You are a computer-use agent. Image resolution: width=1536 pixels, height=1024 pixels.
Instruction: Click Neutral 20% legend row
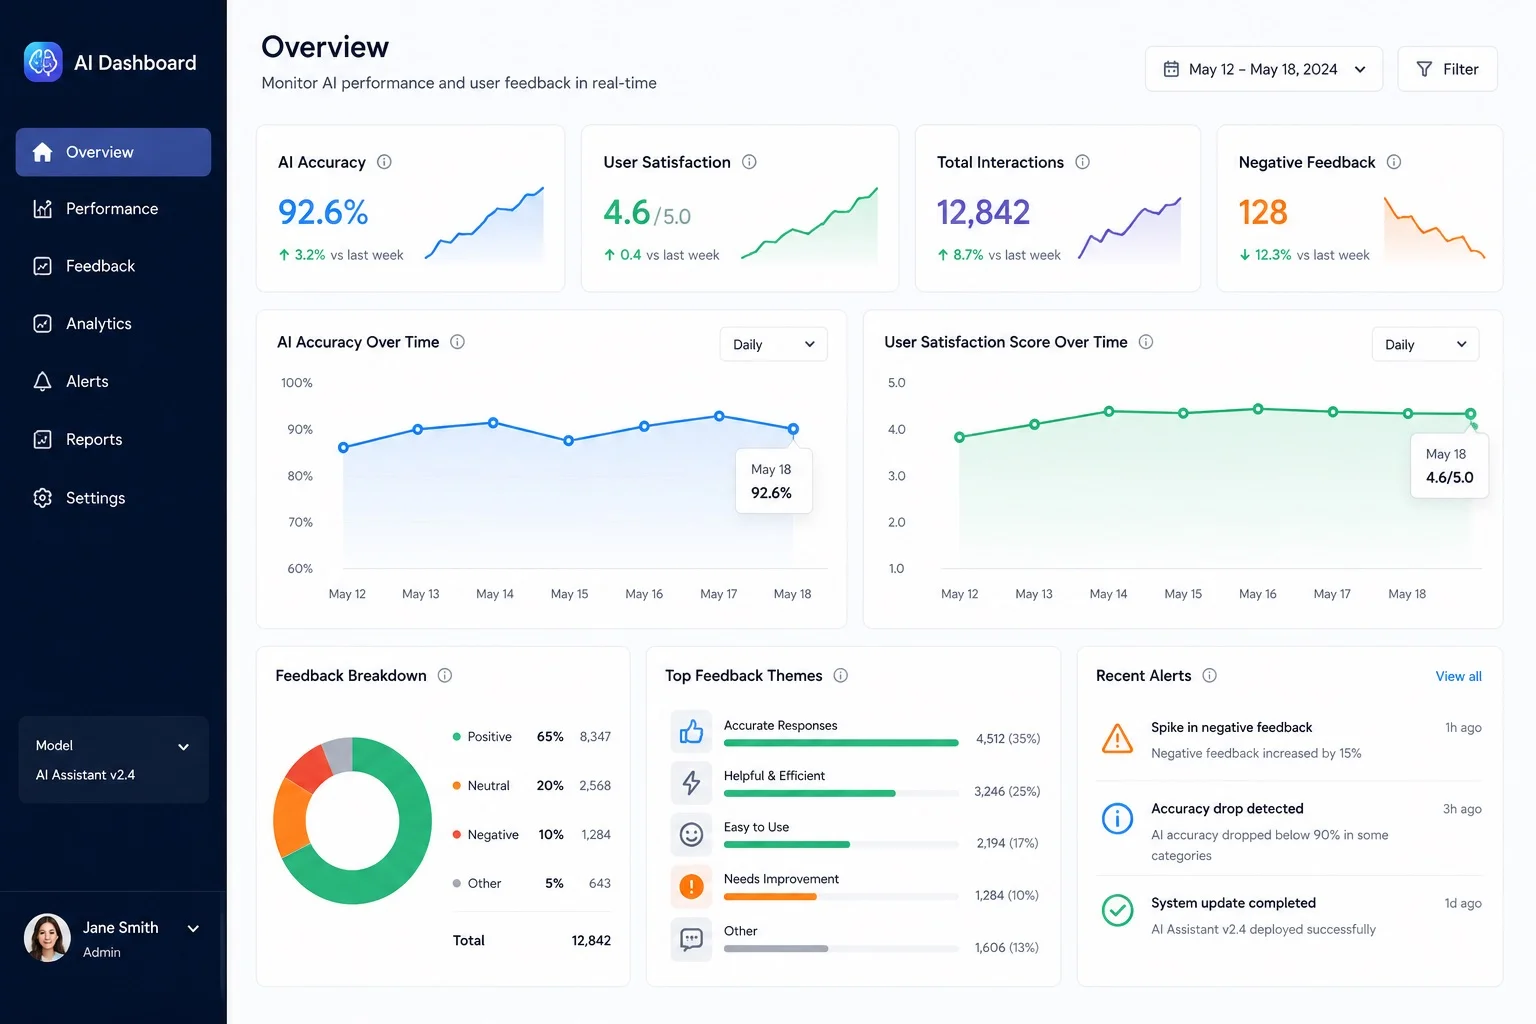tap(532, 786)
